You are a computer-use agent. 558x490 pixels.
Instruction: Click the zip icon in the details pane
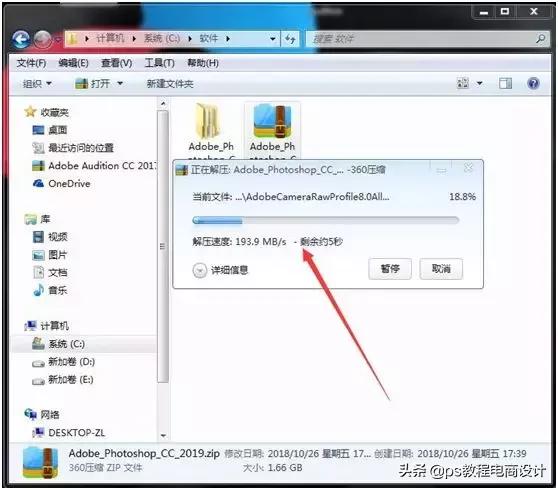pos(40,462)
